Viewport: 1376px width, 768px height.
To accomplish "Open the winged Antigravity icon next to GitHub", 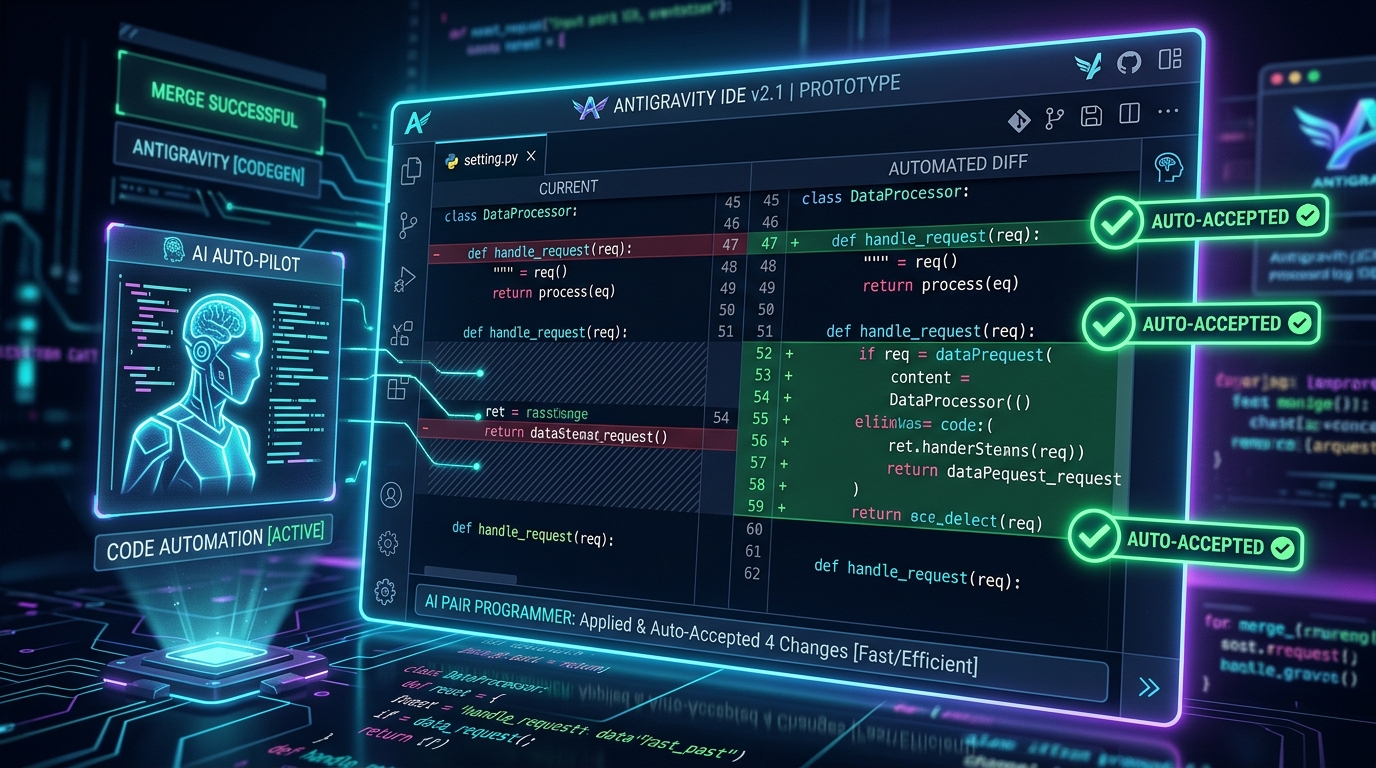I will point(1088,67).
